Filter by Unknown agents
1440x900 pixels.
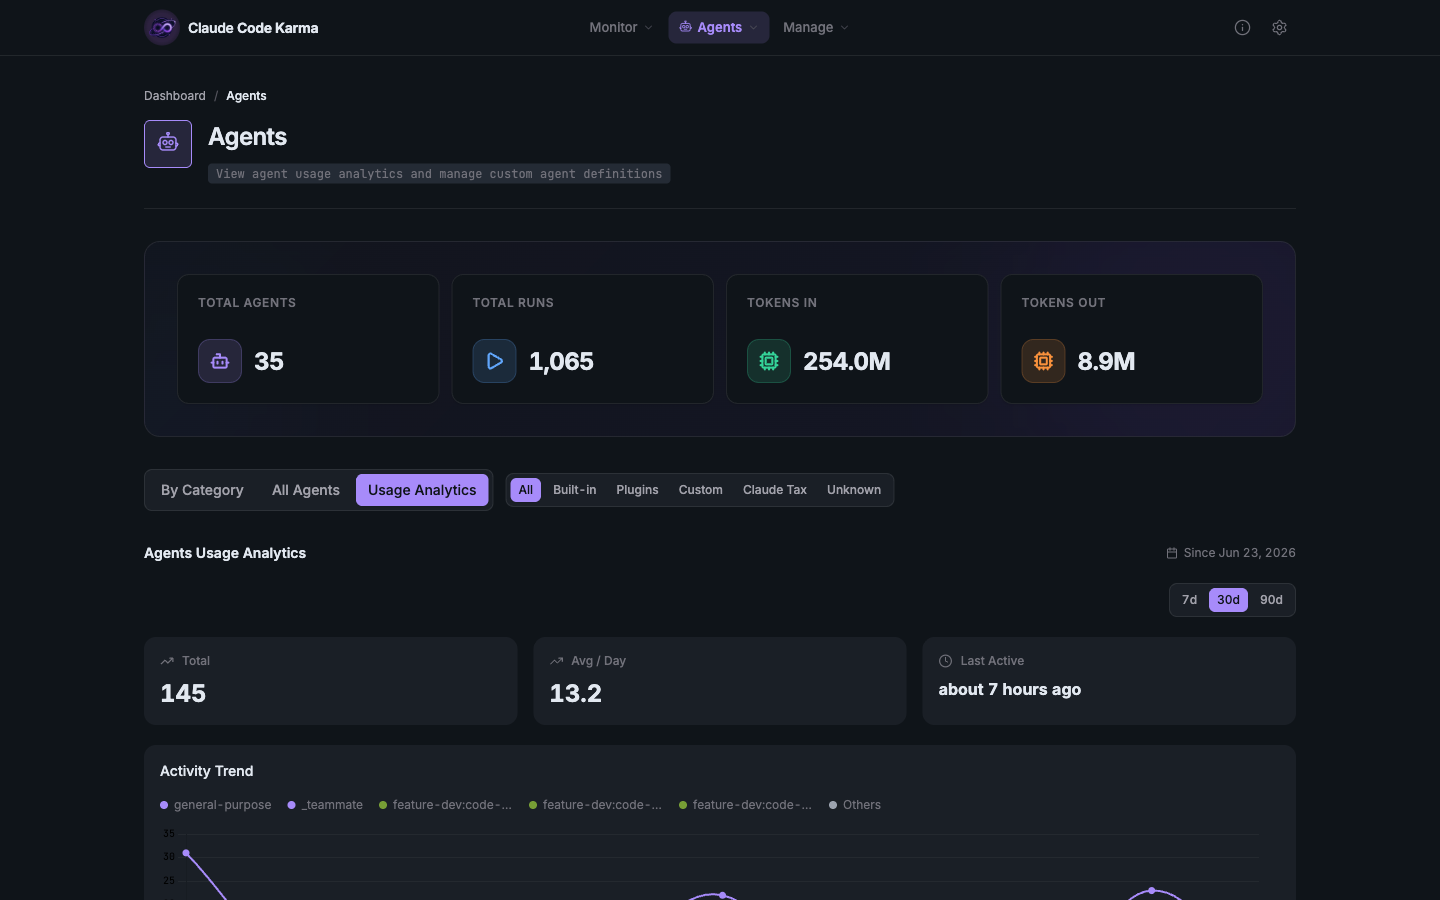pos(854,490)
